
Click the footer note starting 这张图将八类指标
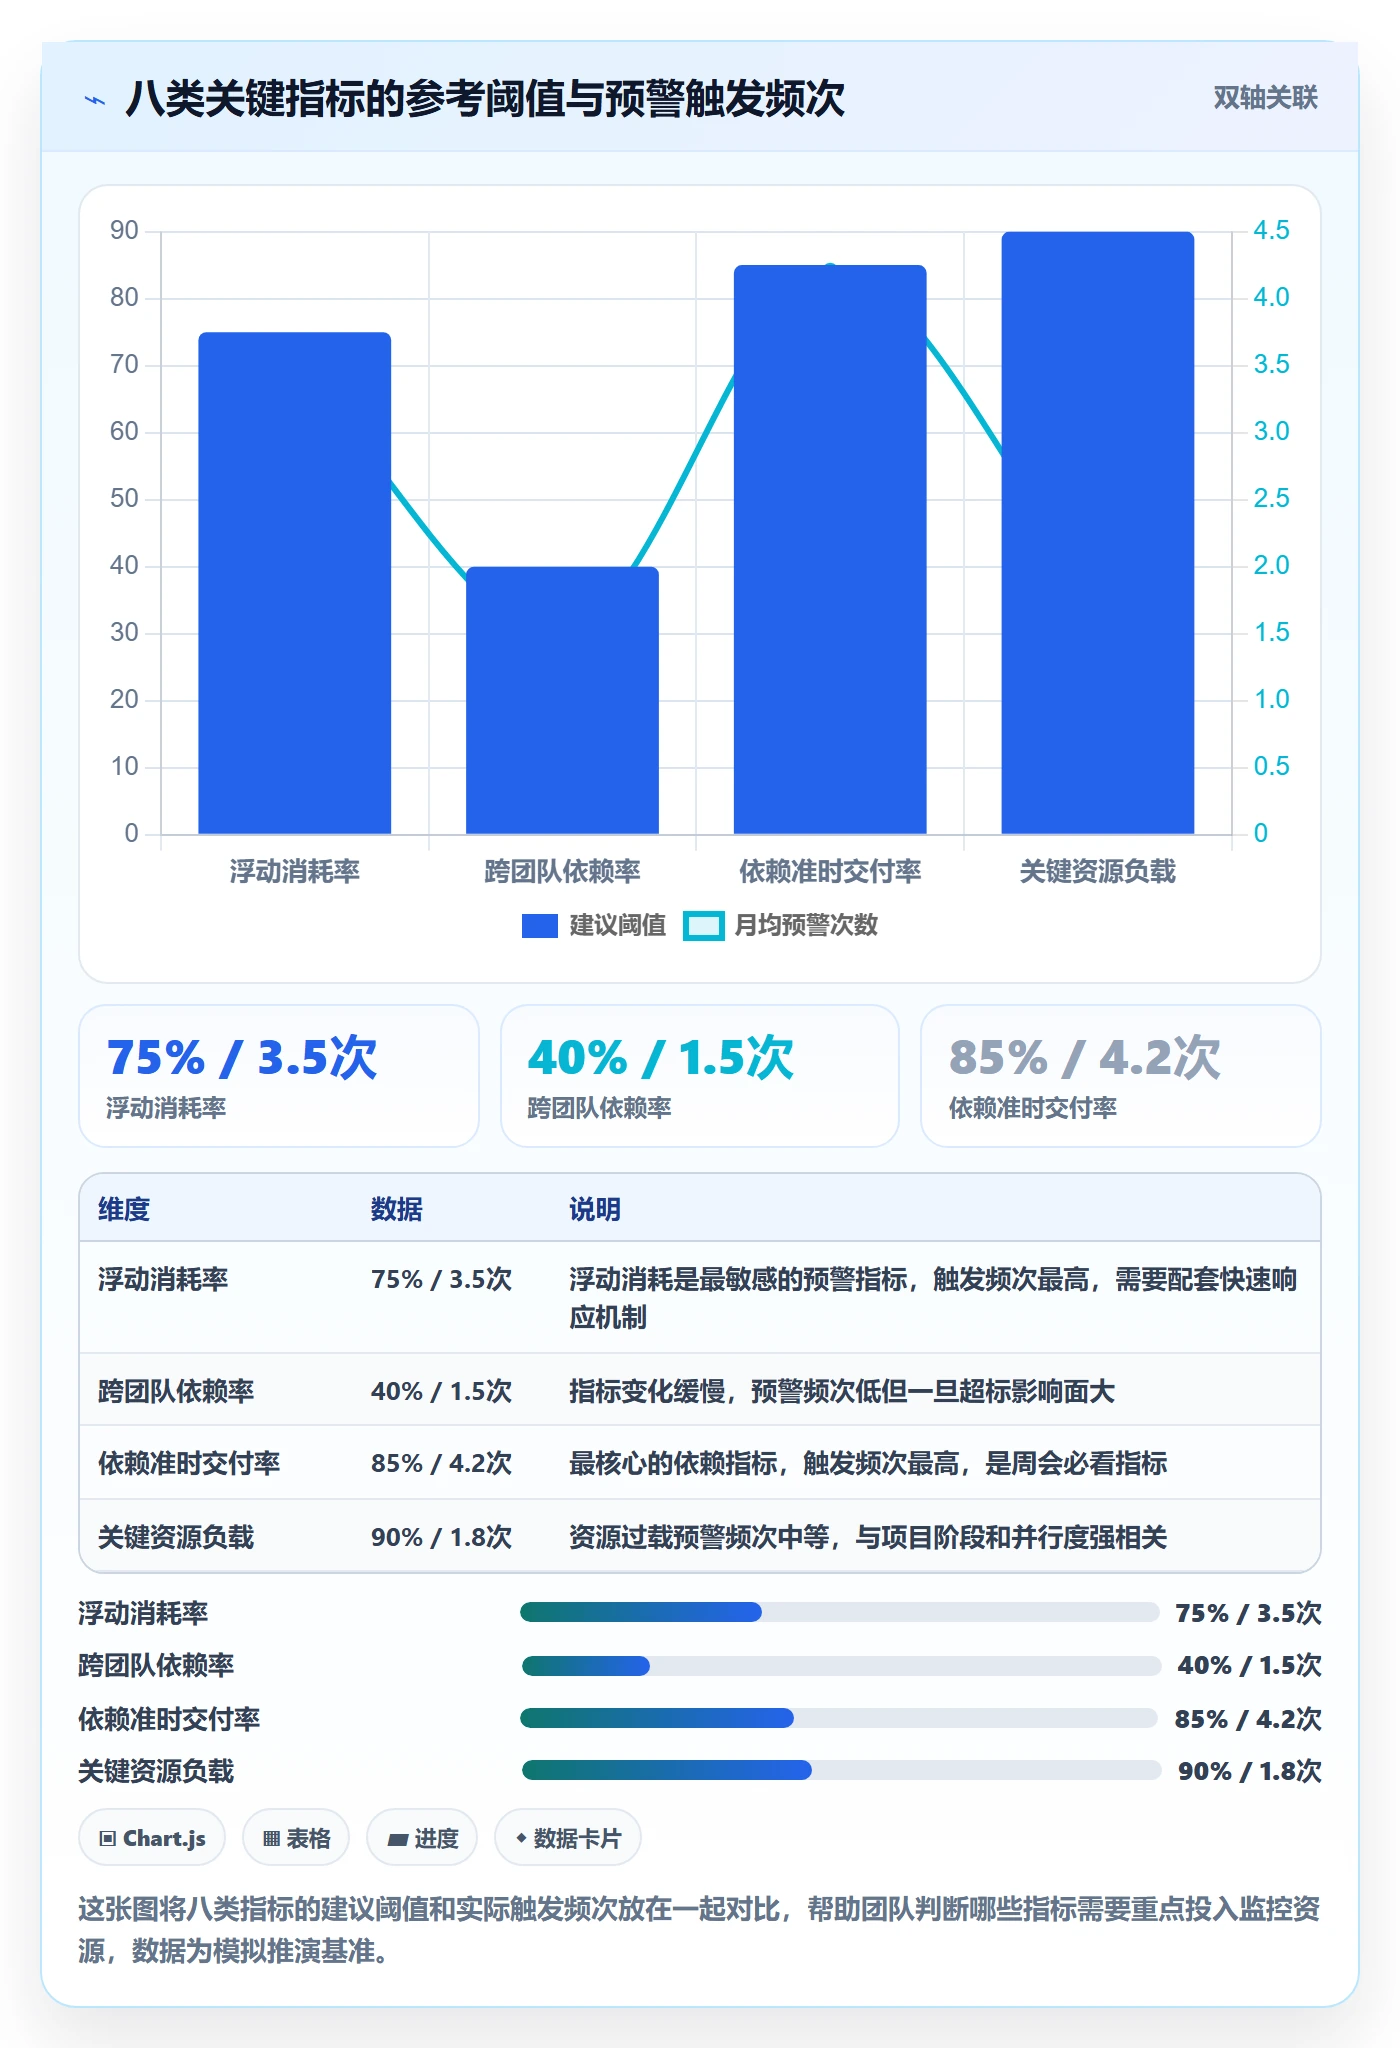click(699, 1930)
